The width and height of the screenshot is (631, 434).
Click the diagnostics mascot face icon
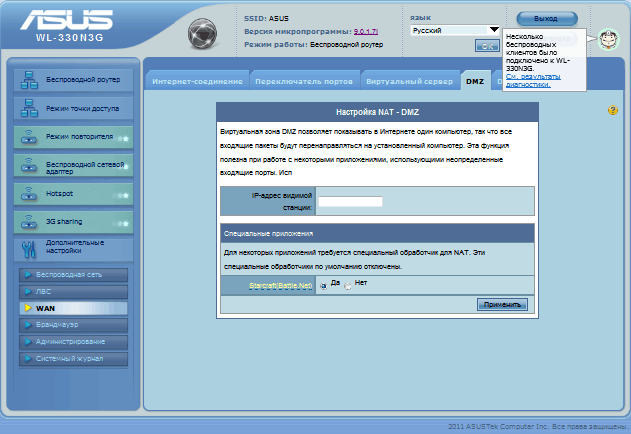coord(608,41)
